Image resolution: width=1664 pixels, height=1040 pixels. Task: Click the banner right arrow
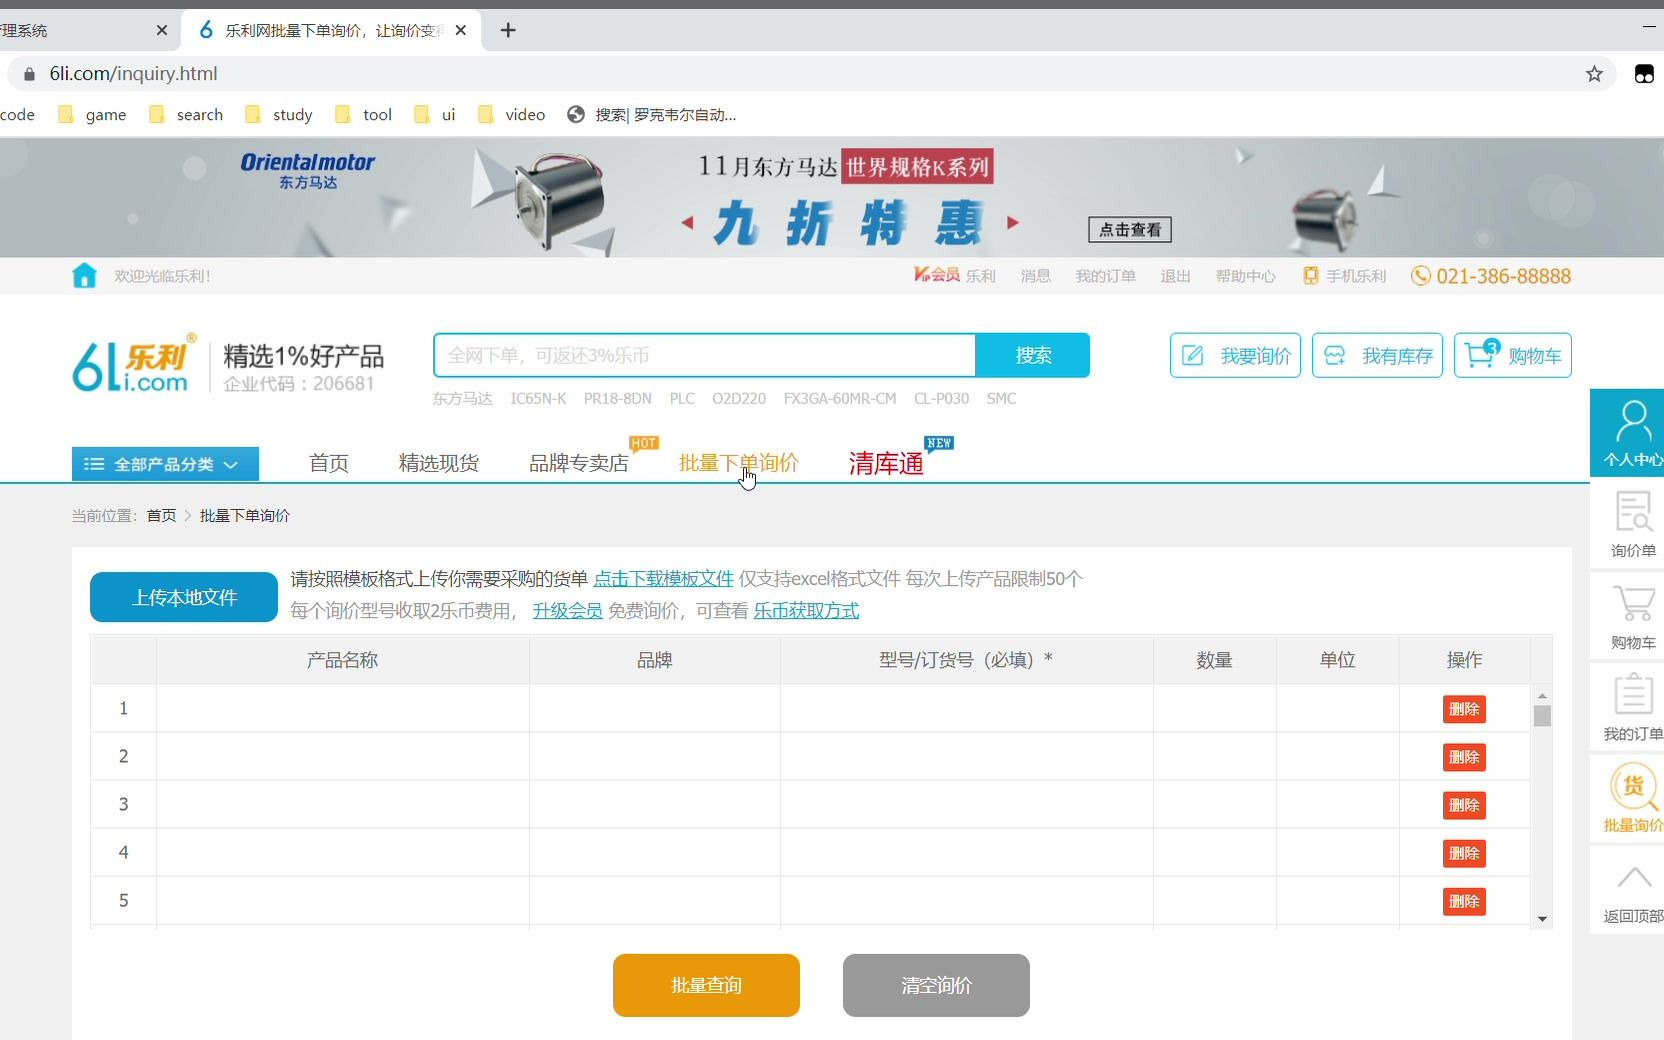(x=1013, y=223)
